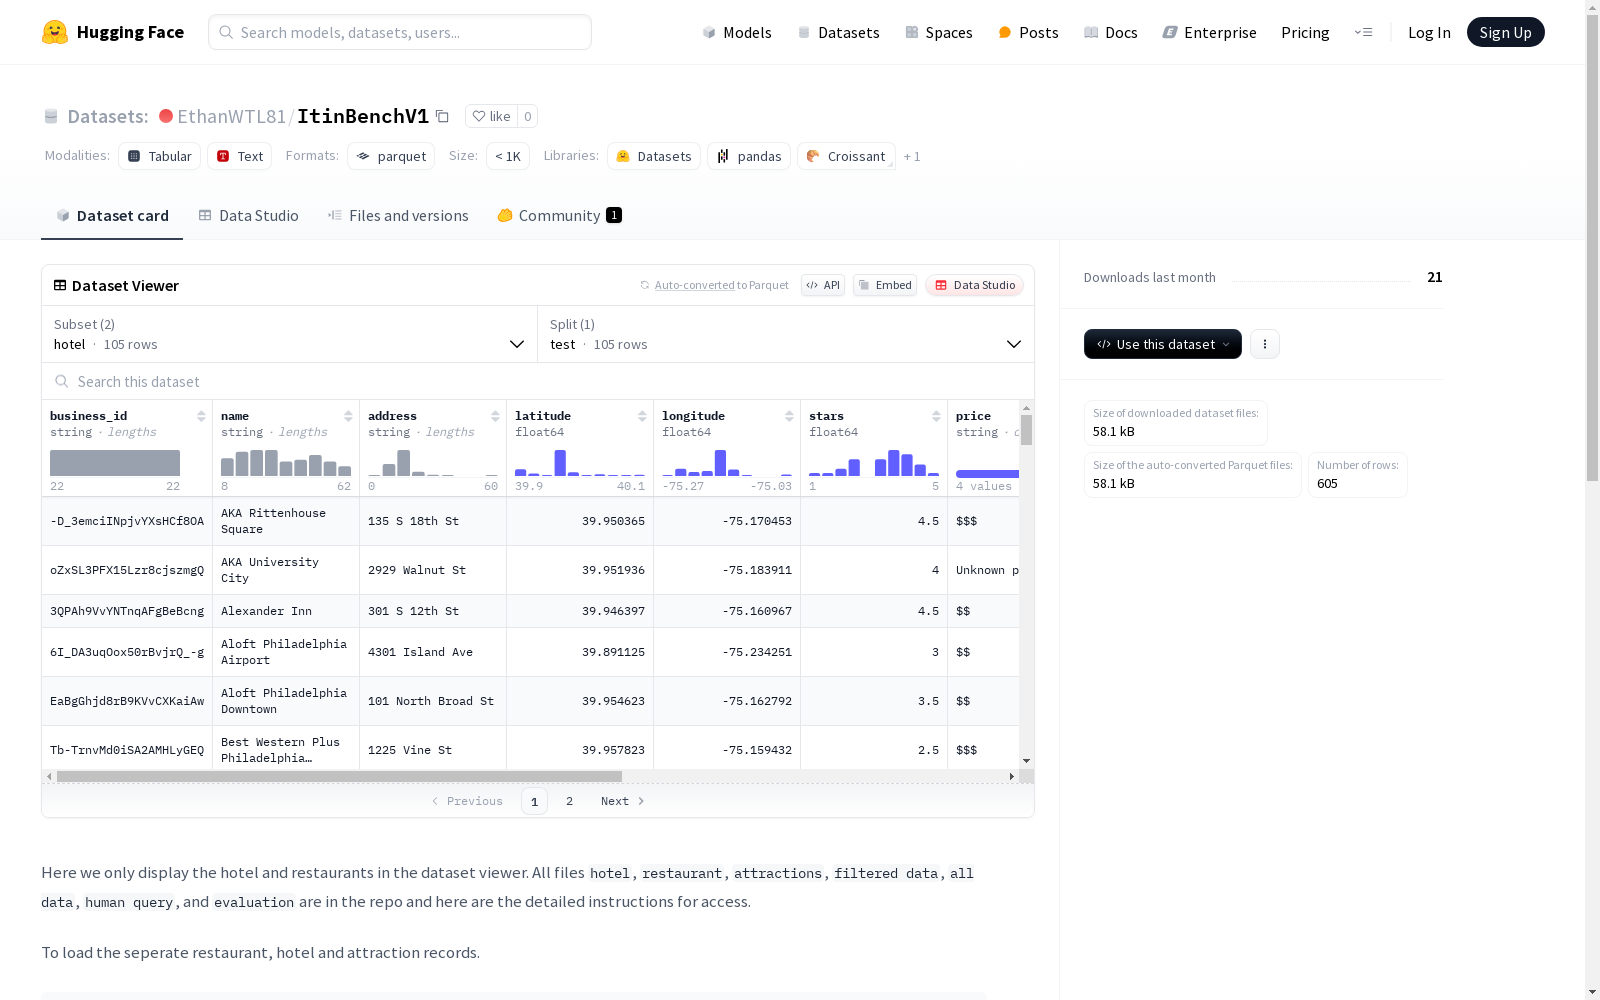Select the Aloft Philadelphia Downtown name cell
The image size is (1600, 1000).
click(286, 701)
